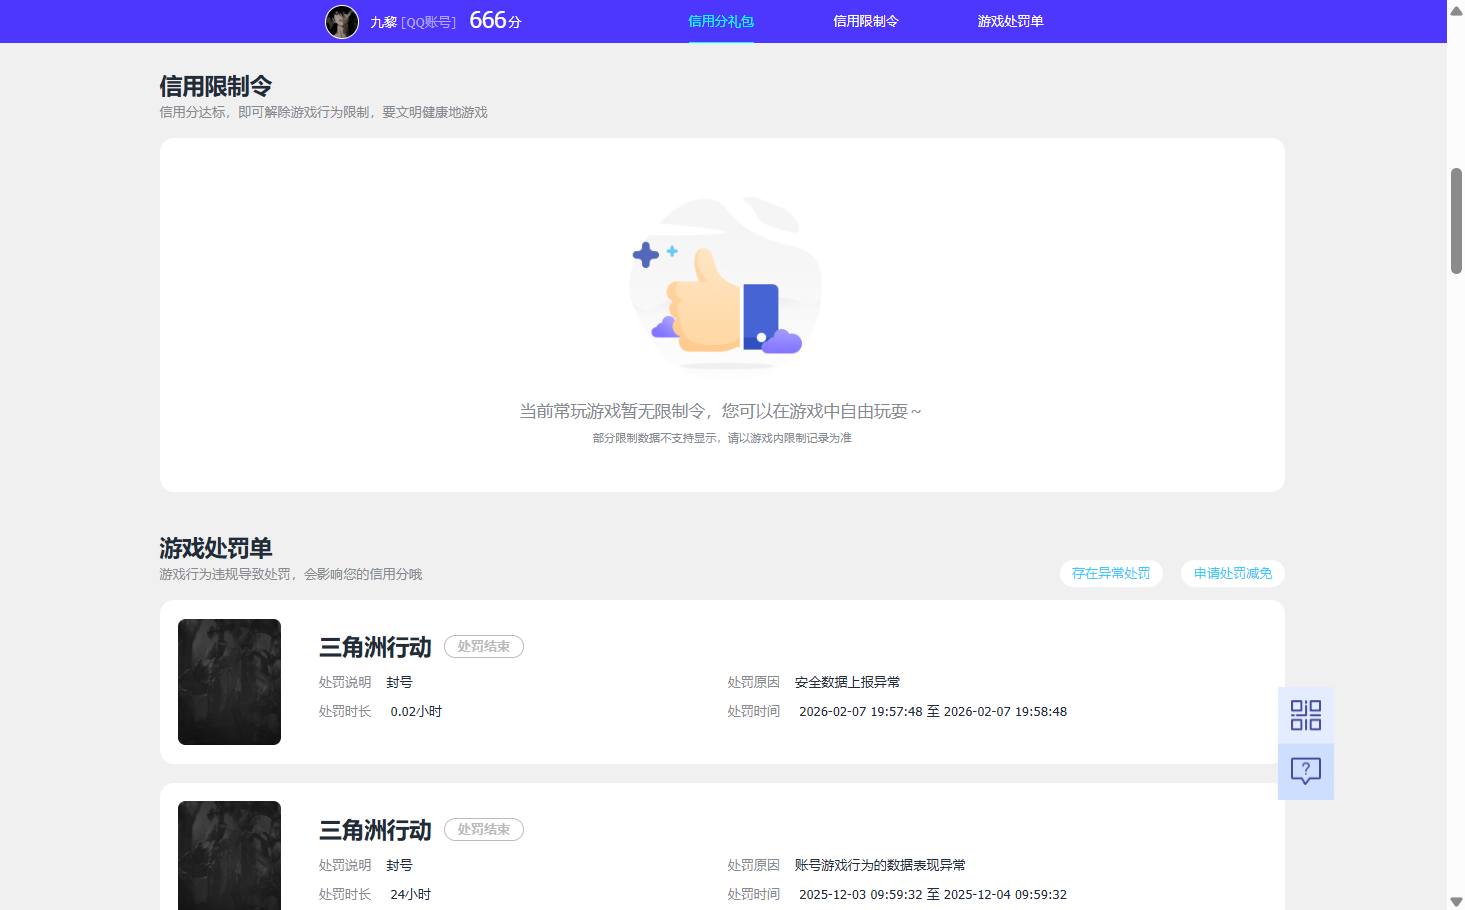Image resolution: width=1465 pixels, height=910 pixels.
Task: Click penalty time 2026-02-07 19:57:48 range
Action: coord(933,712)
